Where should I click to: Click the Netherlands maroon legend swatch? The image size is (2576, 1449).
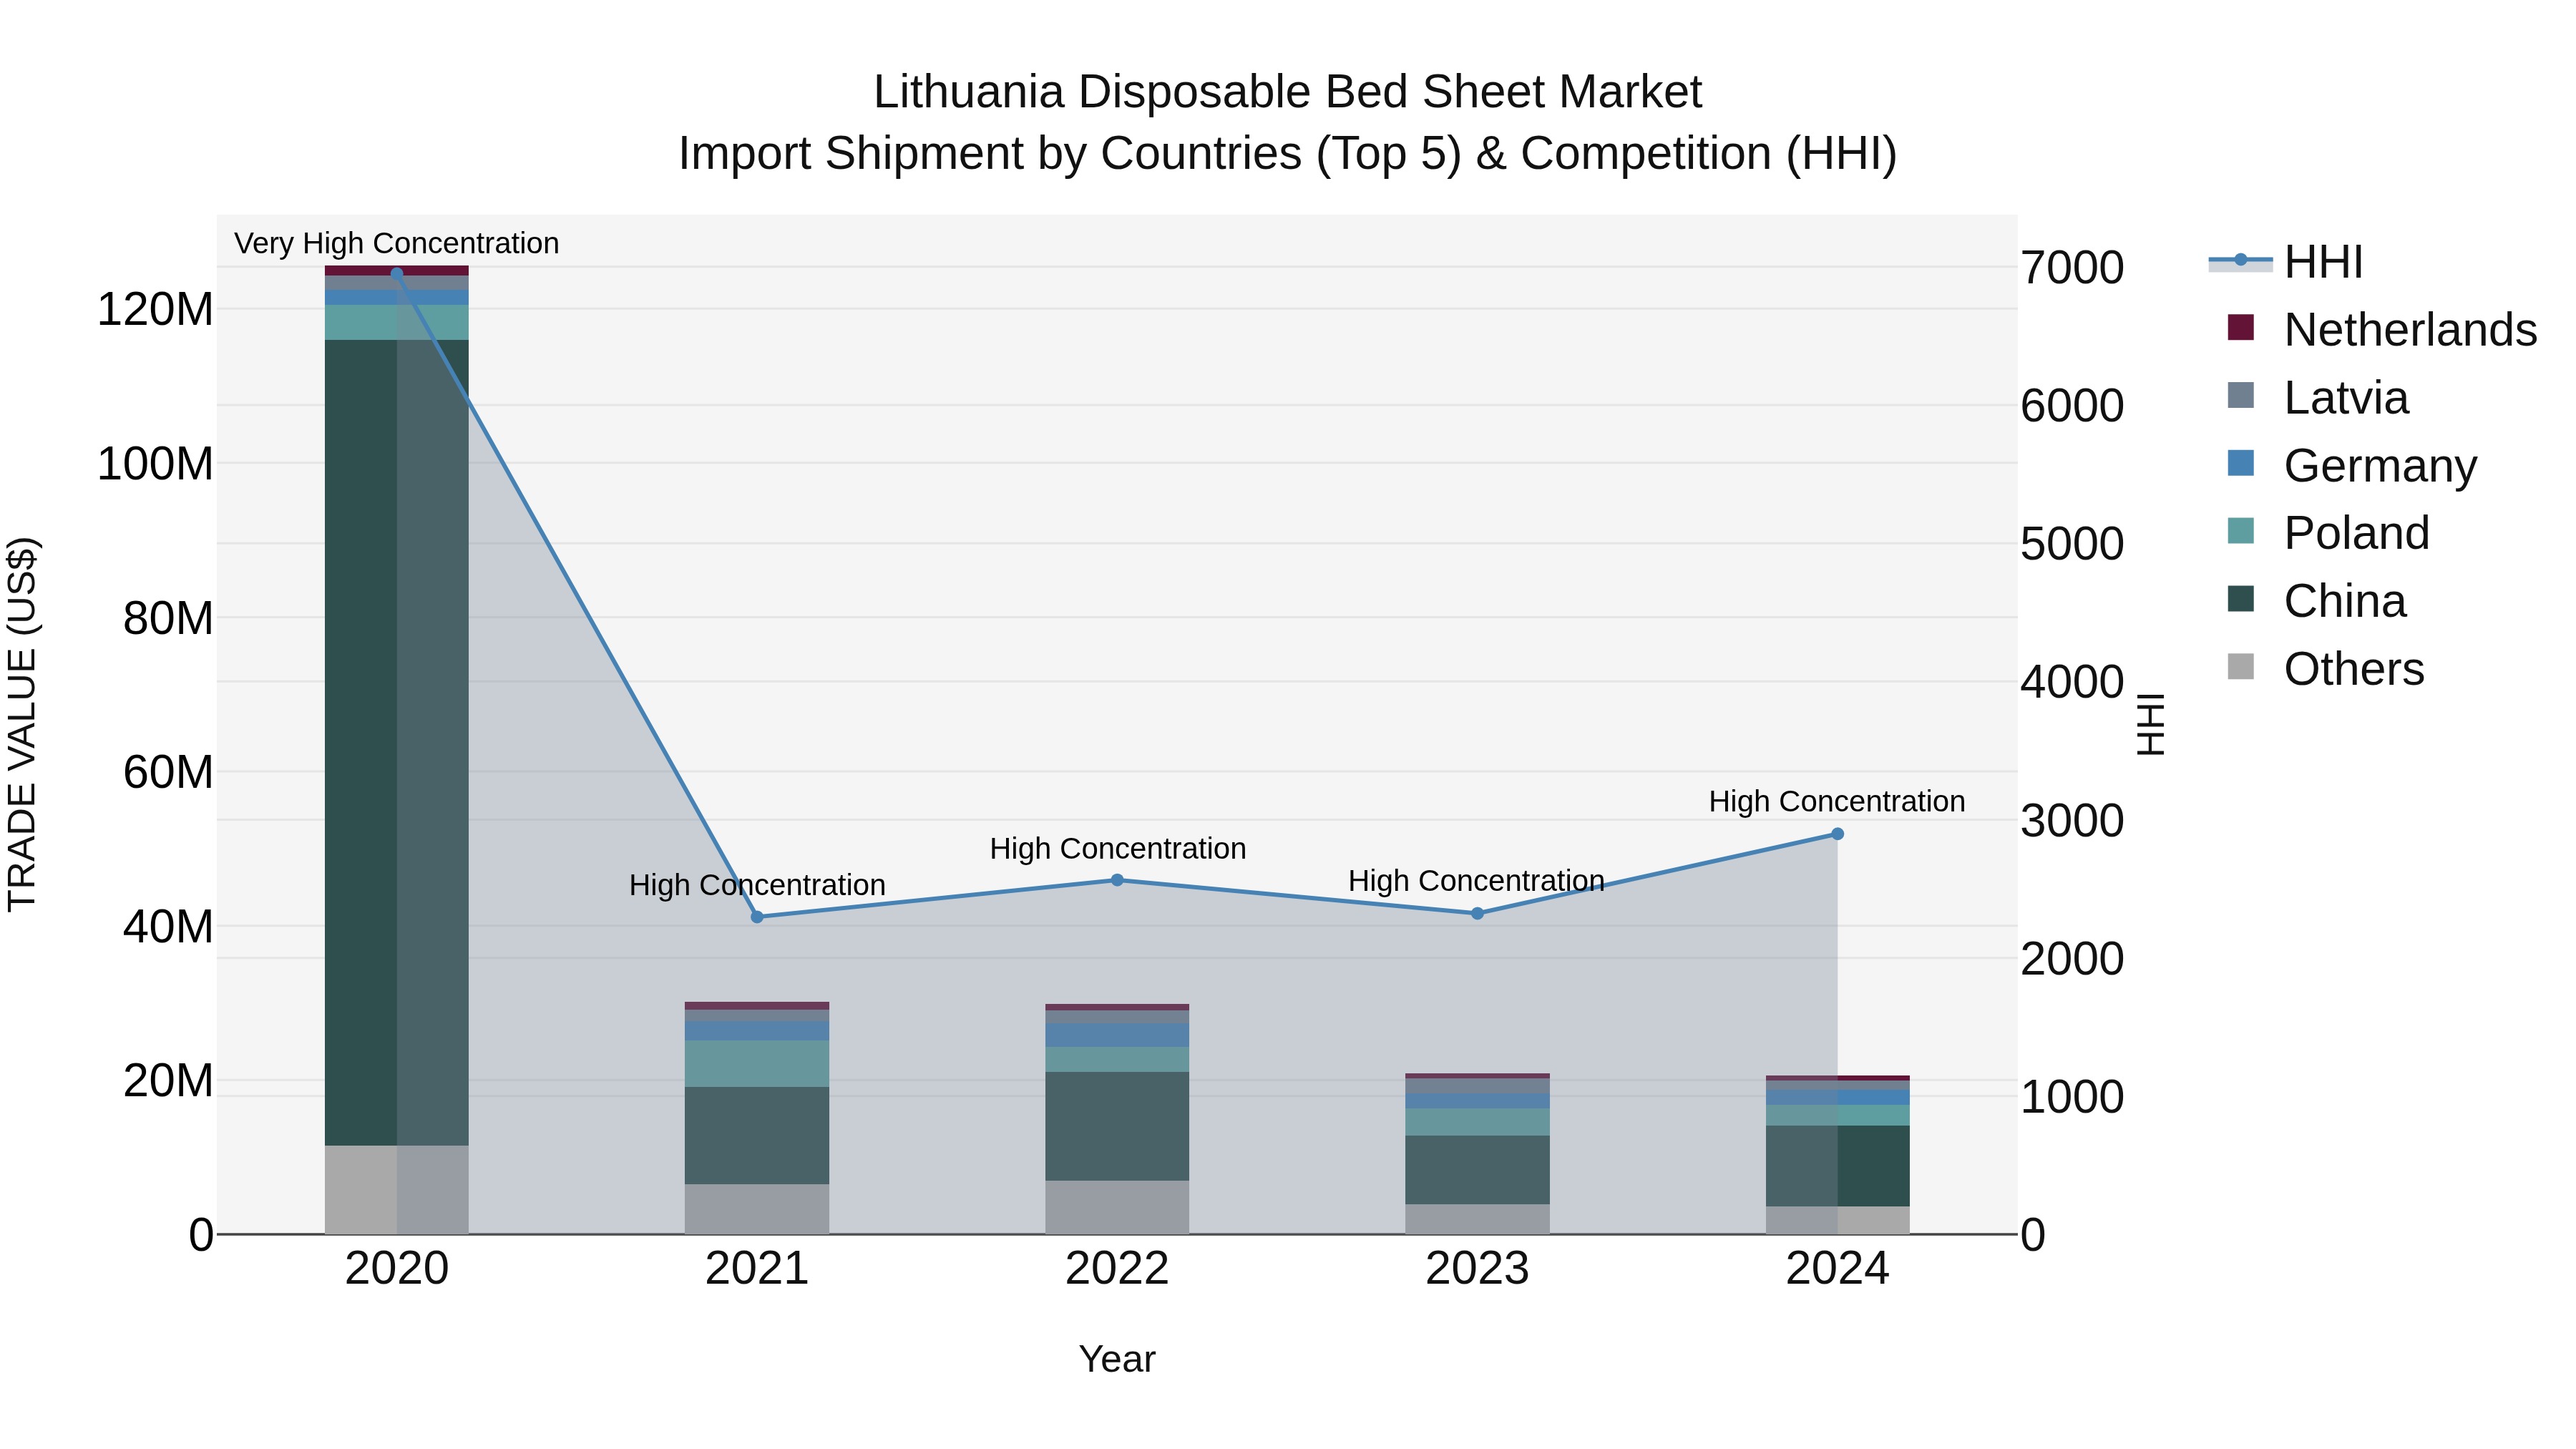point(2241,327)
